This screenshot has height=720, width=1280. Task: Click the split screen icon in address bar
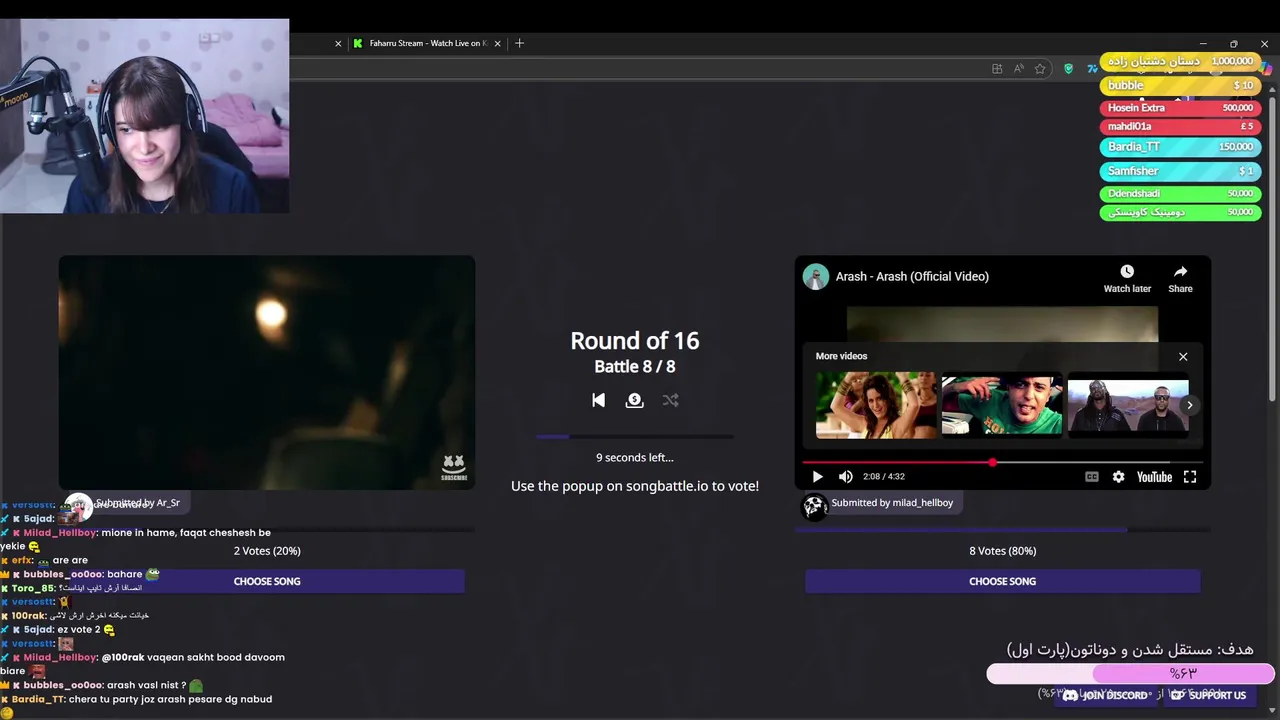click(x=997, y=68)
